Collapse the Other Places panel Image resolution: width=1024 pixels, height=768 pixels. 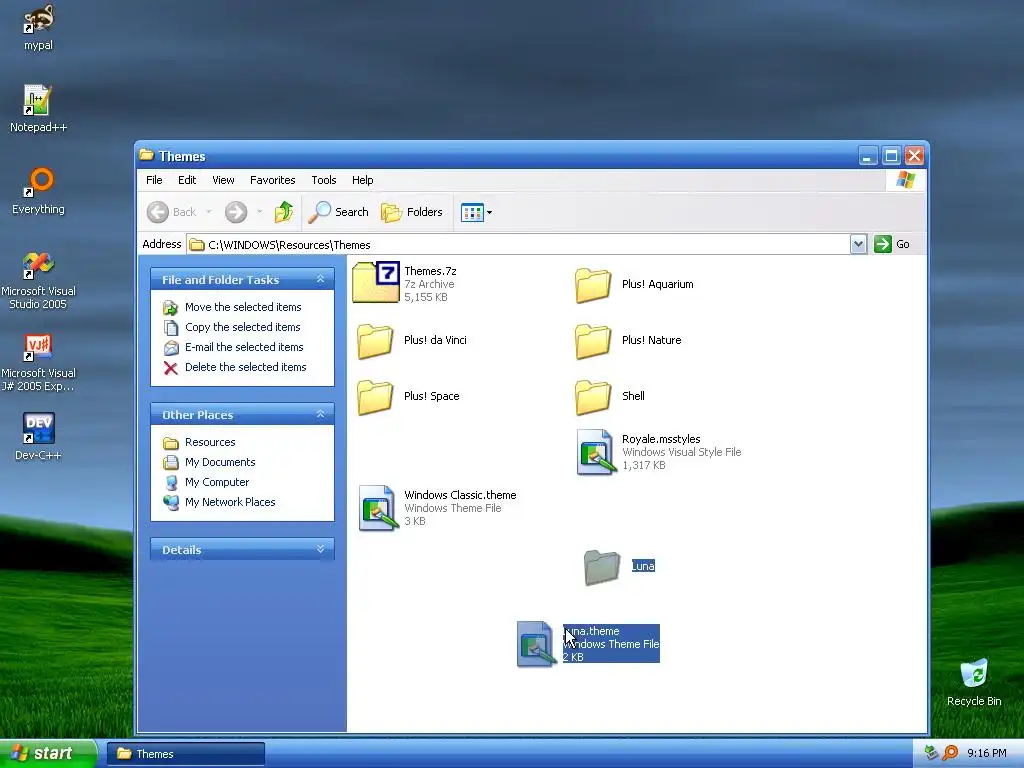coord(320,414)
